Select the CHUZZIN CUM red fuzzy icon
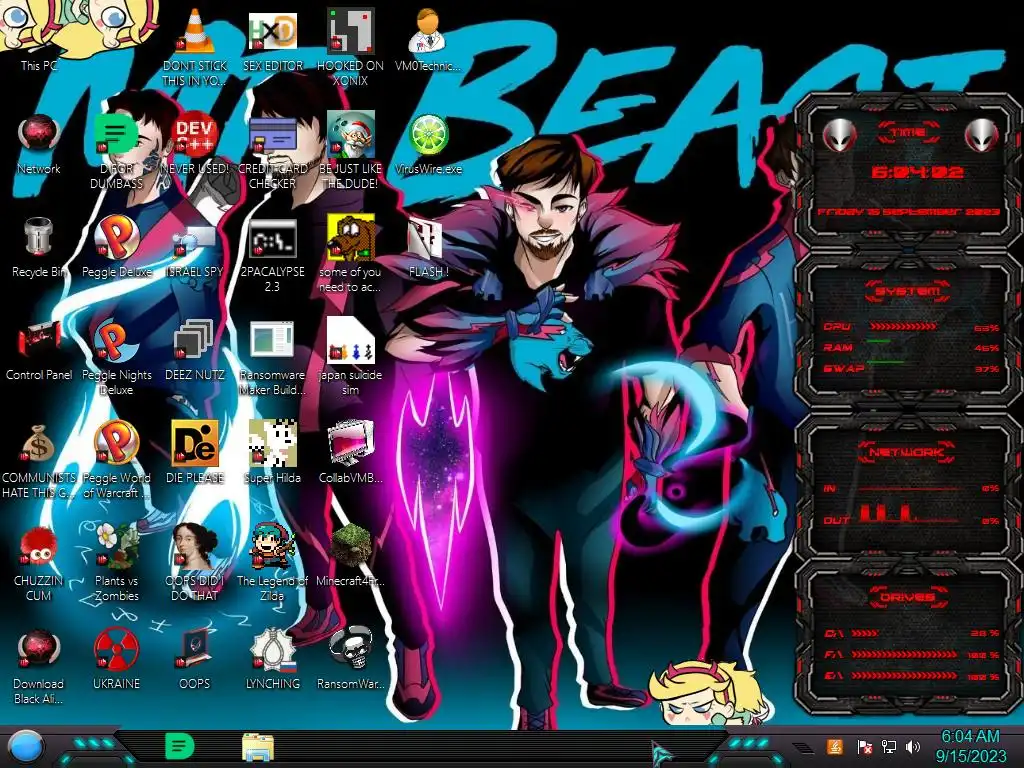 tap(39, 563)
